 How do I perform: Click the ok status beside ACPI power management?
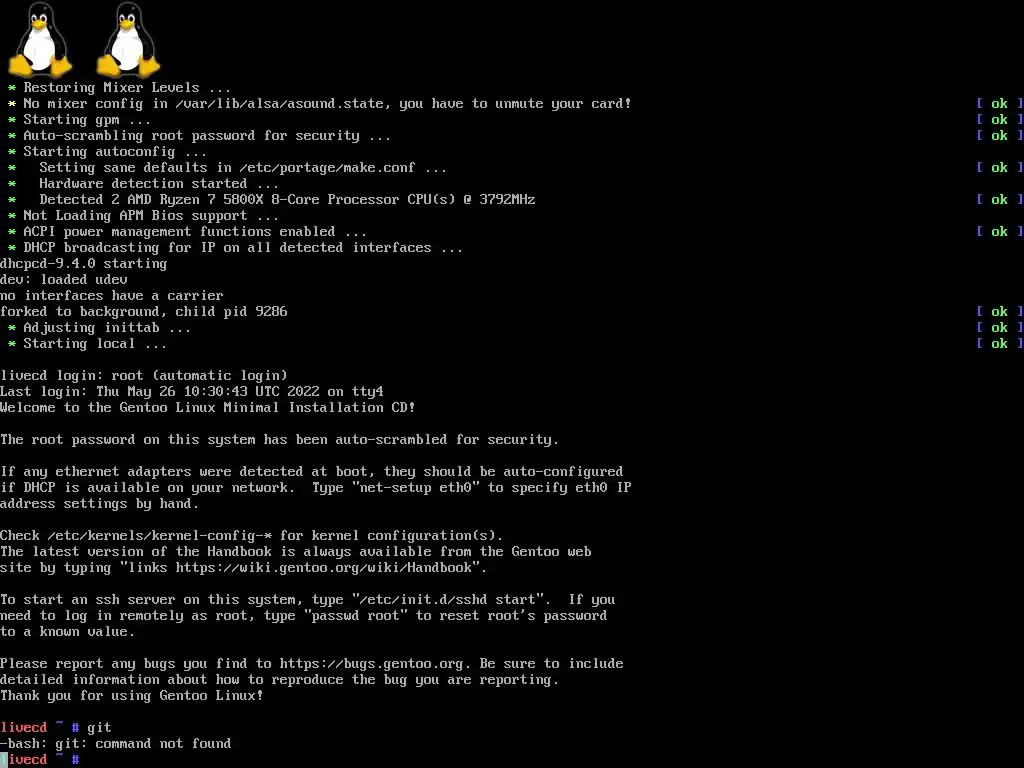click(999, 232)
